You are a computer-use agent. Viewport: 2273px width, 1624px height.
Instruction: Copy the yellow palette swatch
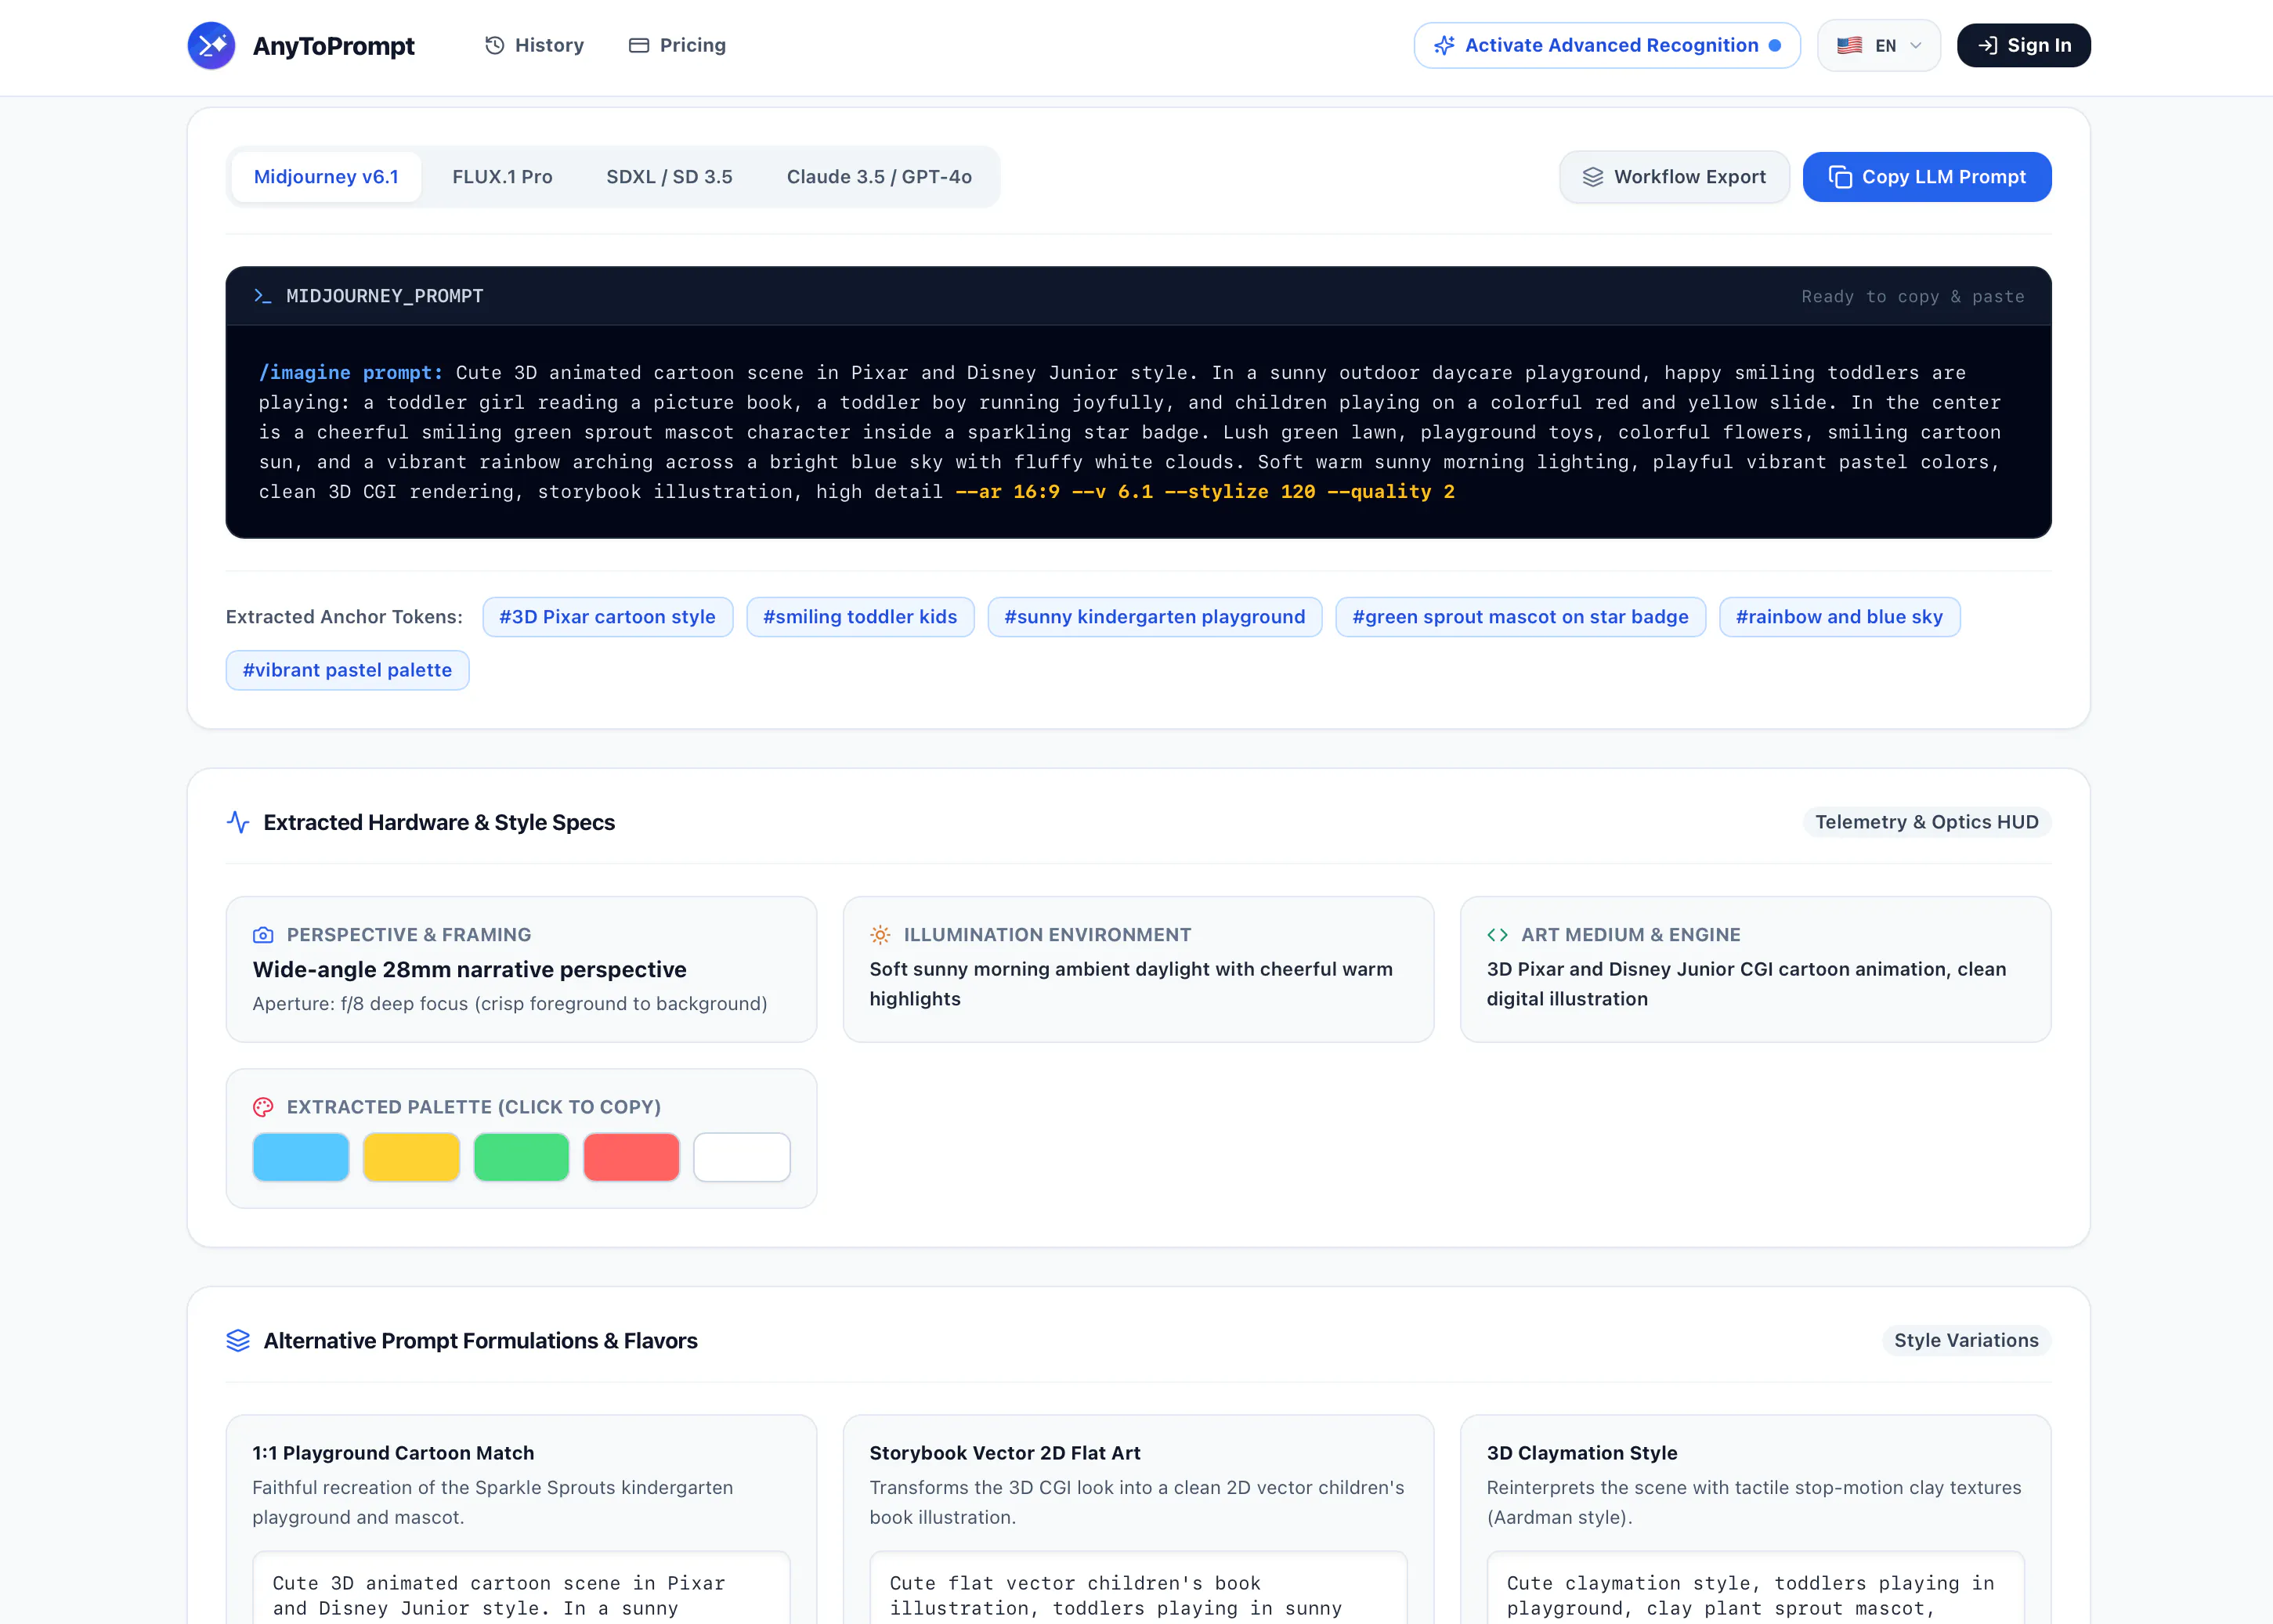(411, 1157)
